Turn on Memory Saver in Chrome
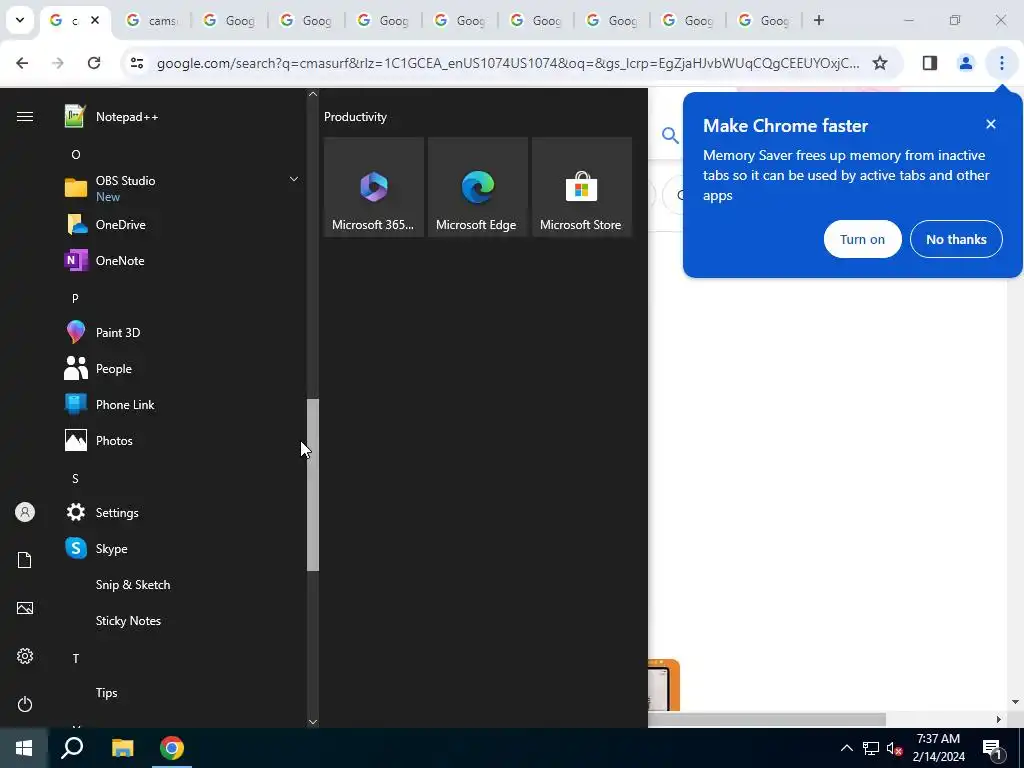Viewport: 1024px width, 768px height. (862, 239)
